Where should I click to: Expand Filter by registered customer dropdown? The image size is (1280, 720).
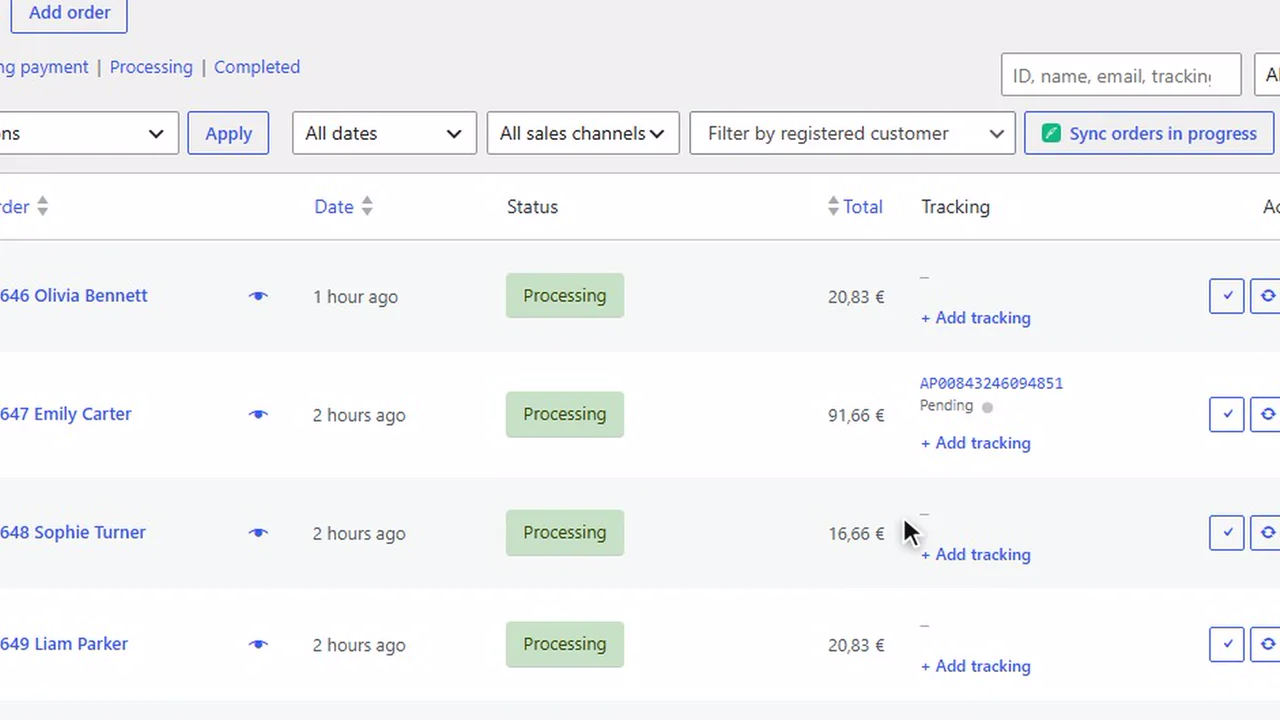(852, 133)
